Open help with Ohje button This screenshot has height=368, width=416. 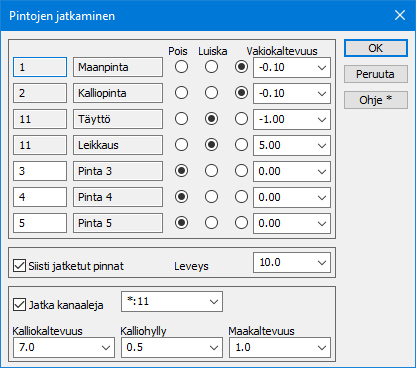[x=376, y=100]
